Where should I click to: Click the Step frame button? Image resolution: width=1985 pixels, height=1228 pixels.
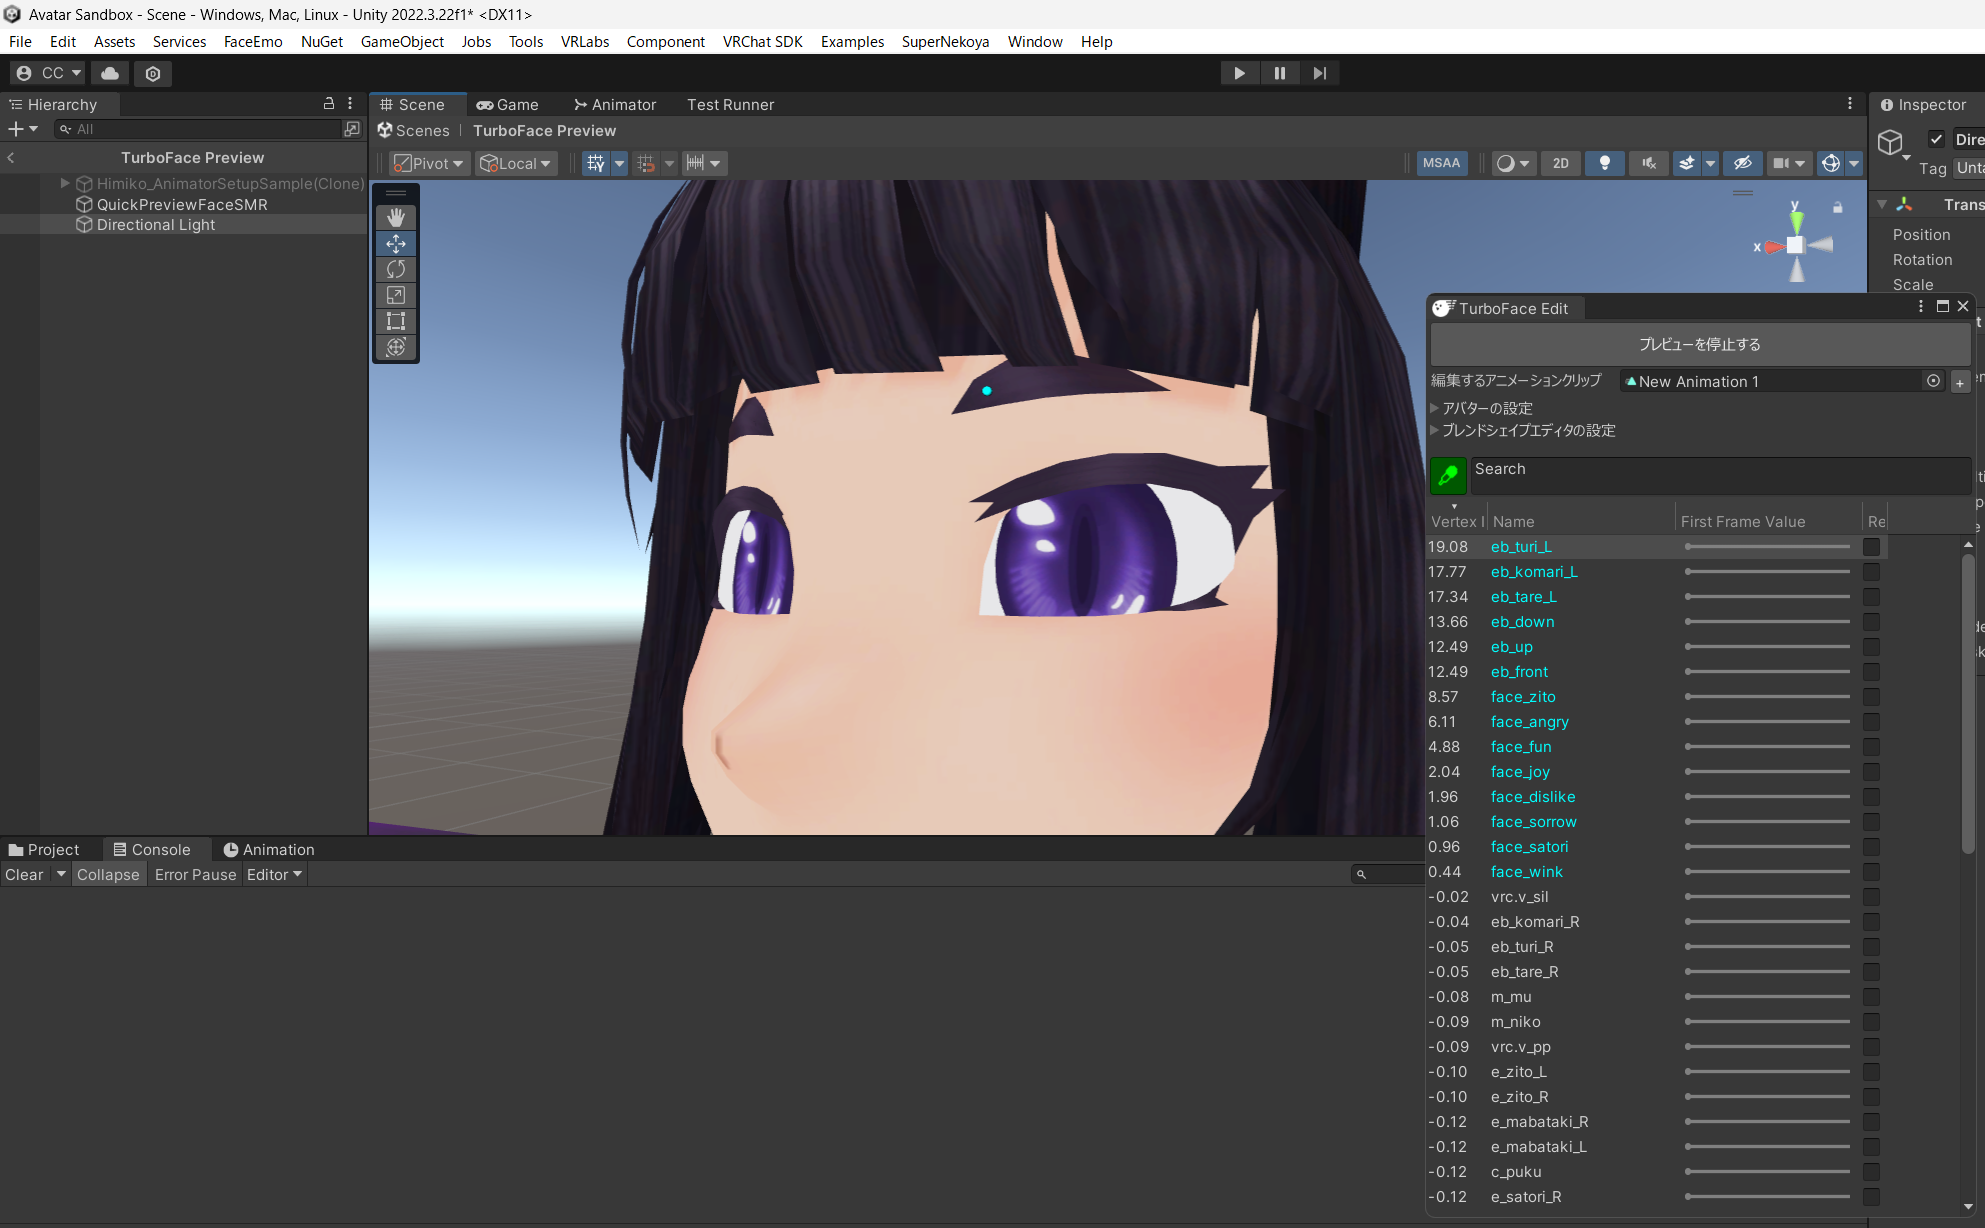pos(1320,73)
